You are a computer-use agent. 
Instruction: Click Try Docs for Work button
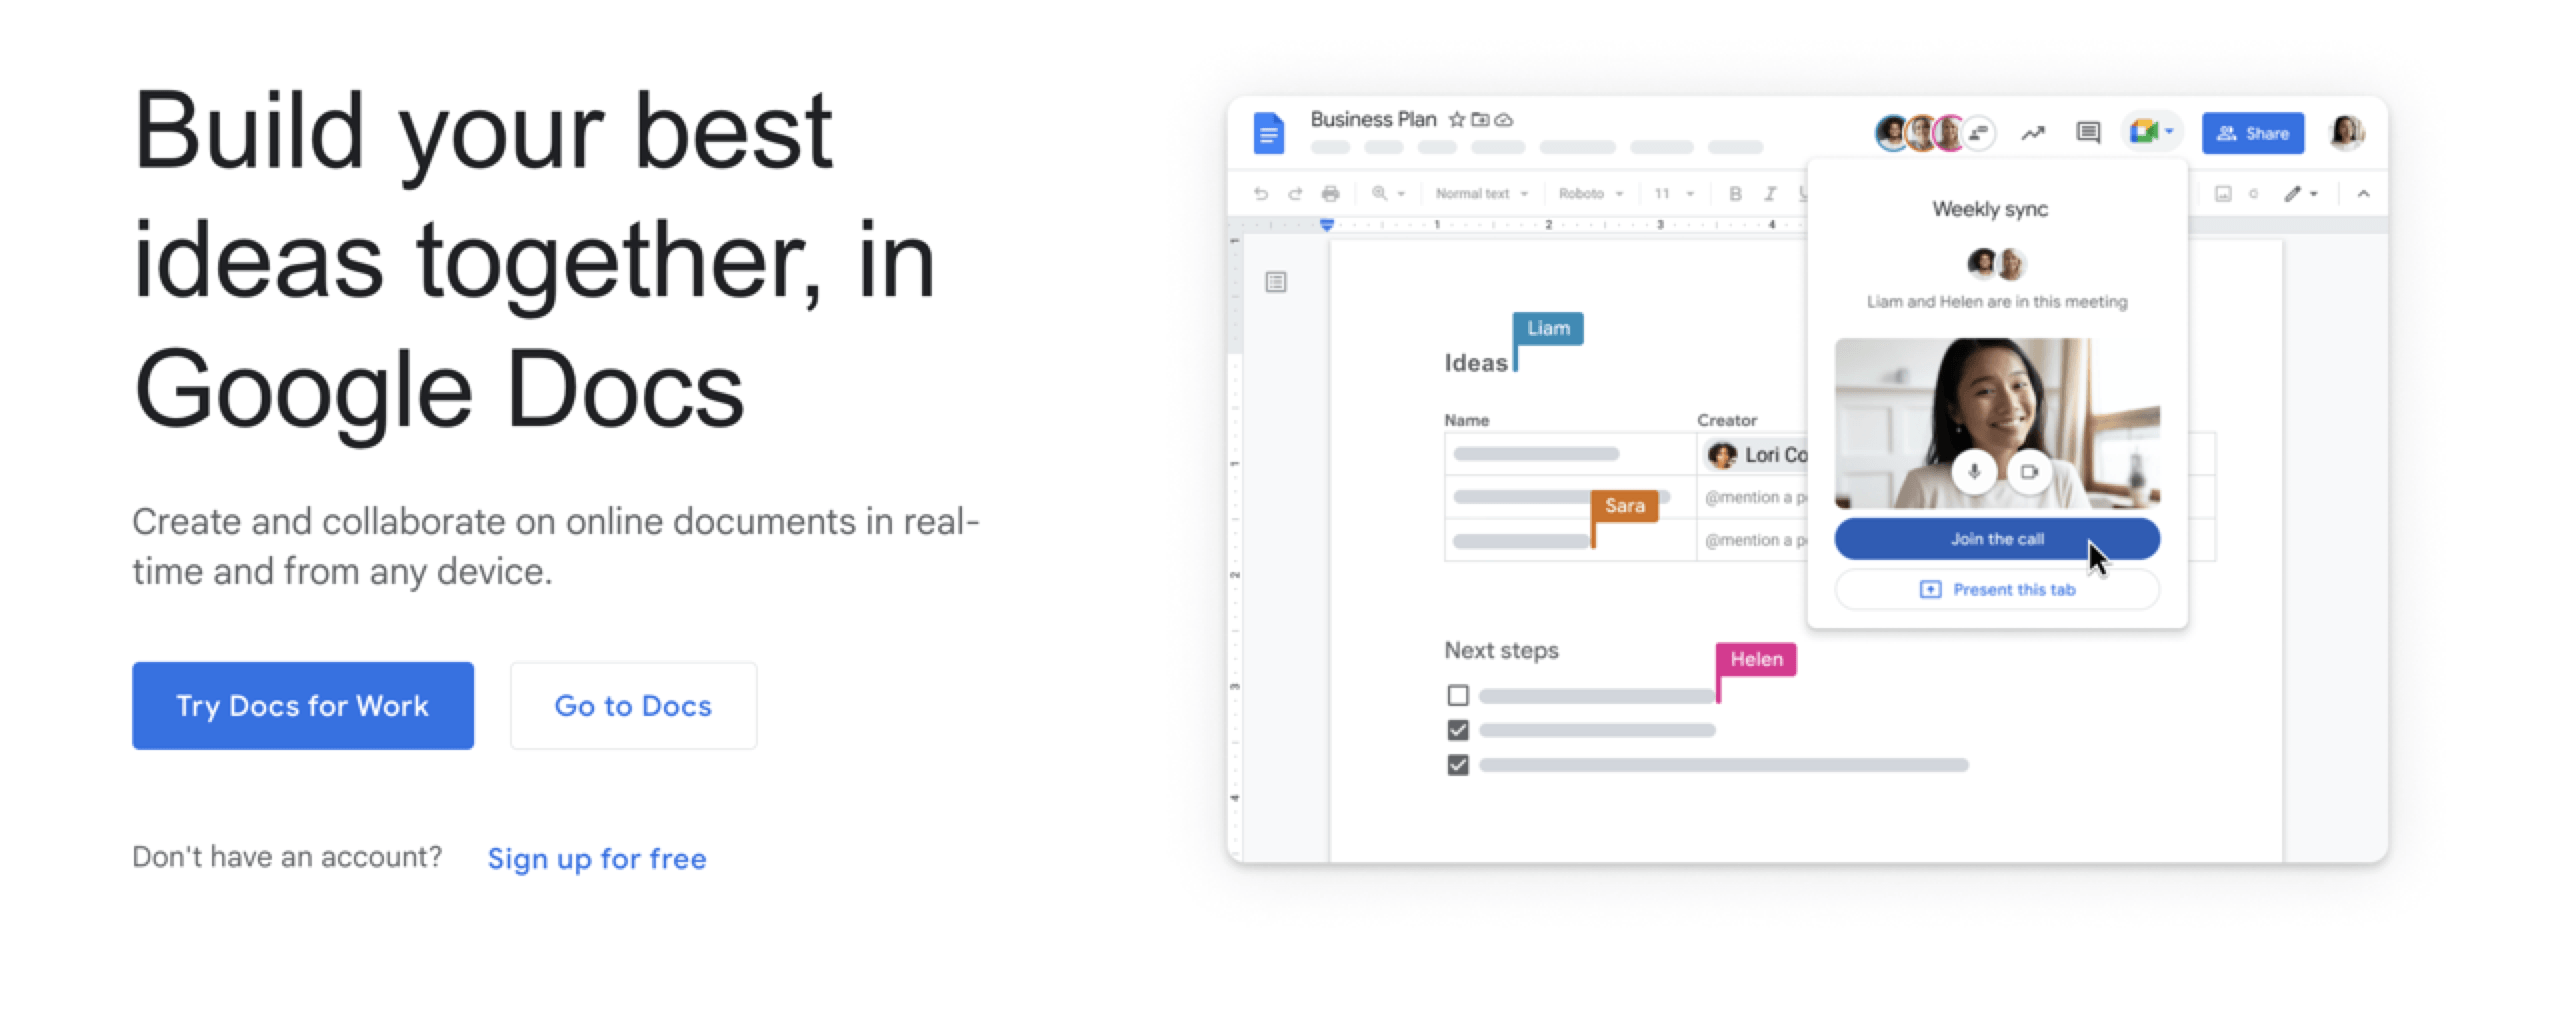pyautogui.click(x=303, y=706)
